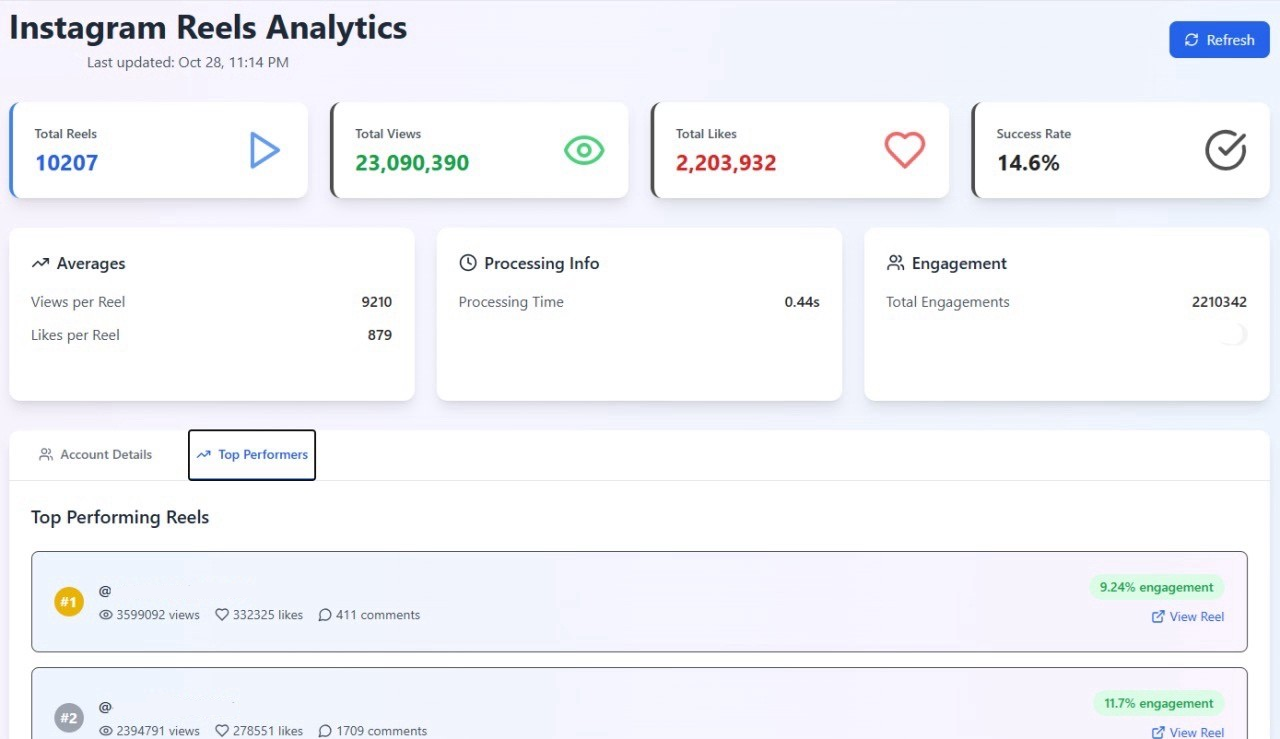
Task: Click the 2394791 views count
Action: coord(158,731)
